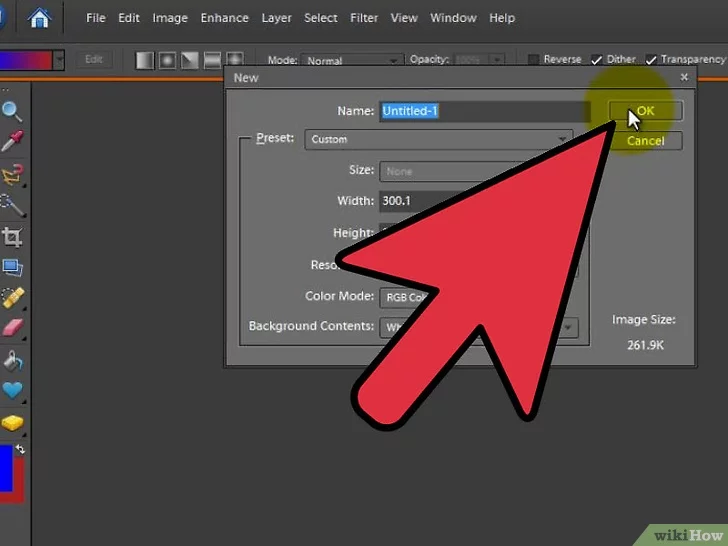Image resolution: width=728 pixels, height=546 pixels.
Task: Swap foreground and background colors
Action: coord(20,449)
